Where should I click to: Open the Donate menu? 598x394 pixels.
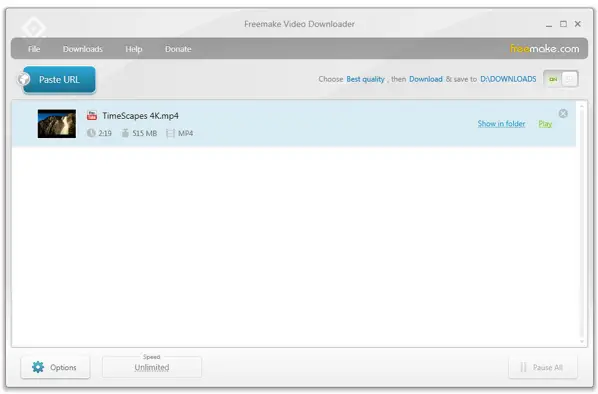pos(178,49)
